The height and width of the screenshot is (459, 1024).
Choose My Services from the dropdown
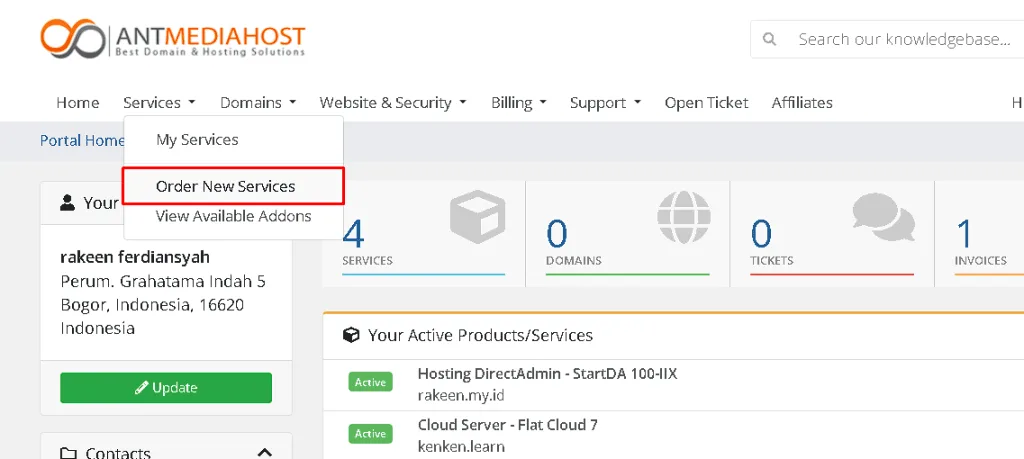pos(197,140)
